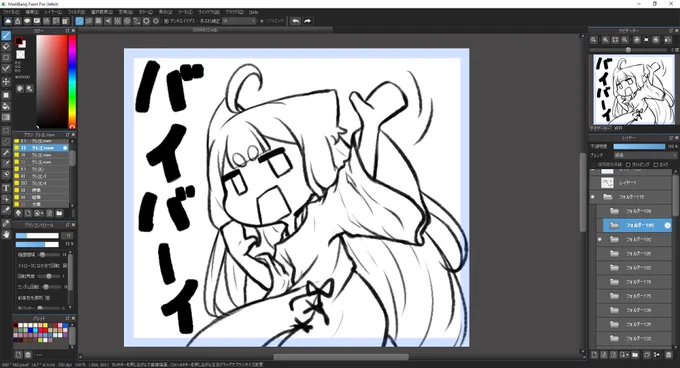
Task: Click the cloud icon in top toolbar
Action: pyautogui.click(x=8, y=21)
